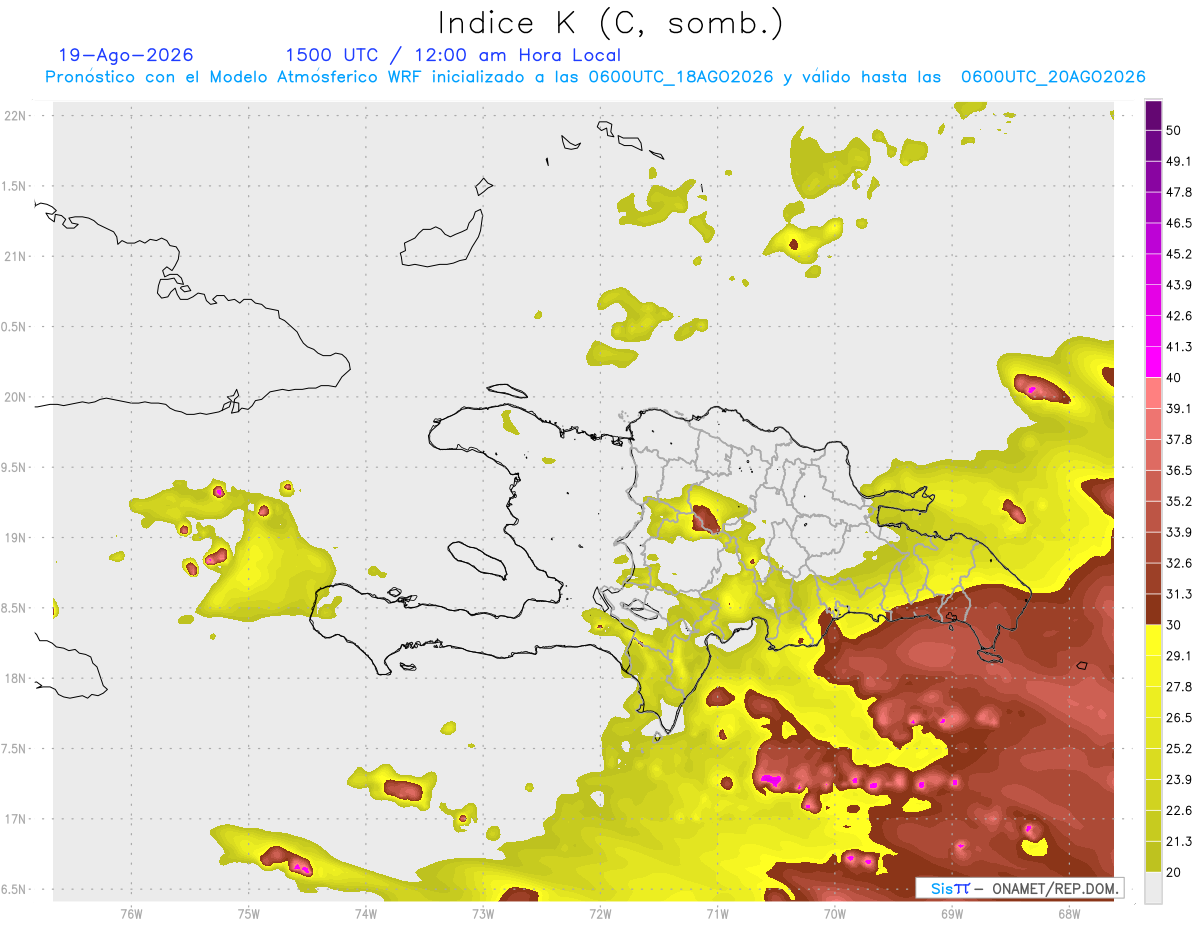Click colorbar label '43.9'
The height and width of the screenshot is (927, 1200).
(1179, 285)
